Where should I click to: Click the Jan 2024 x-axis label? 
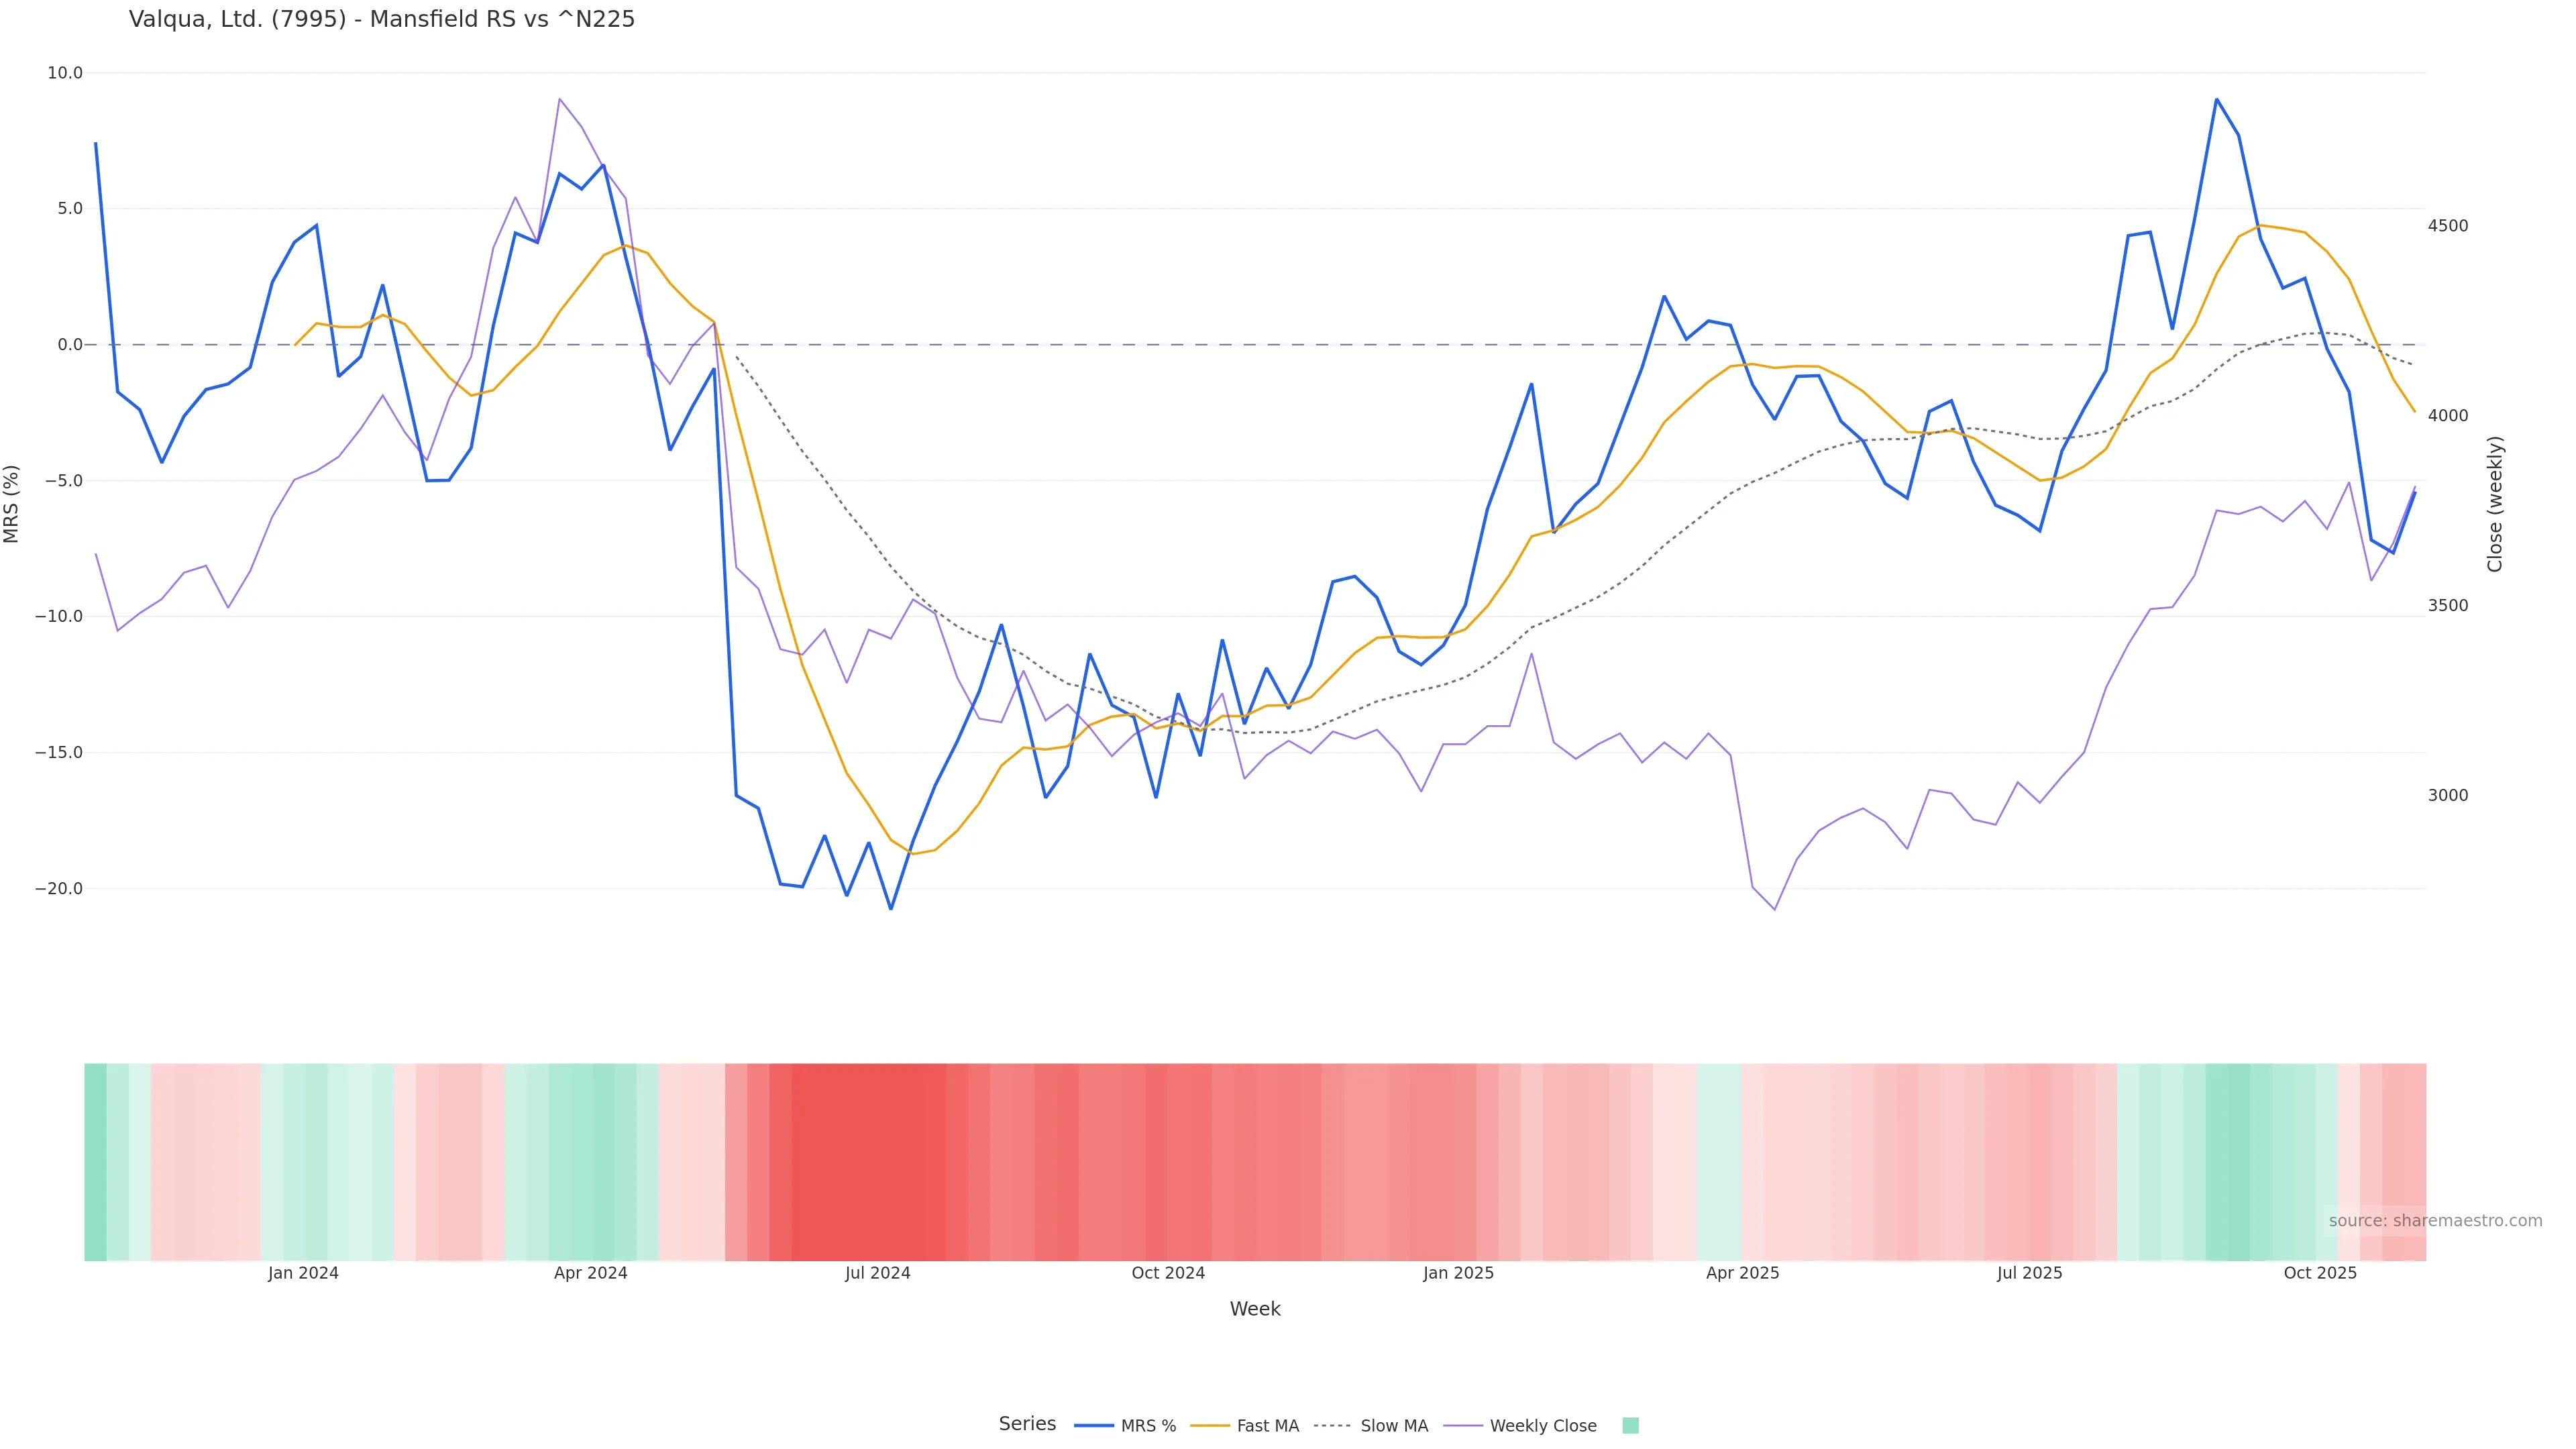coord(303,1273)
